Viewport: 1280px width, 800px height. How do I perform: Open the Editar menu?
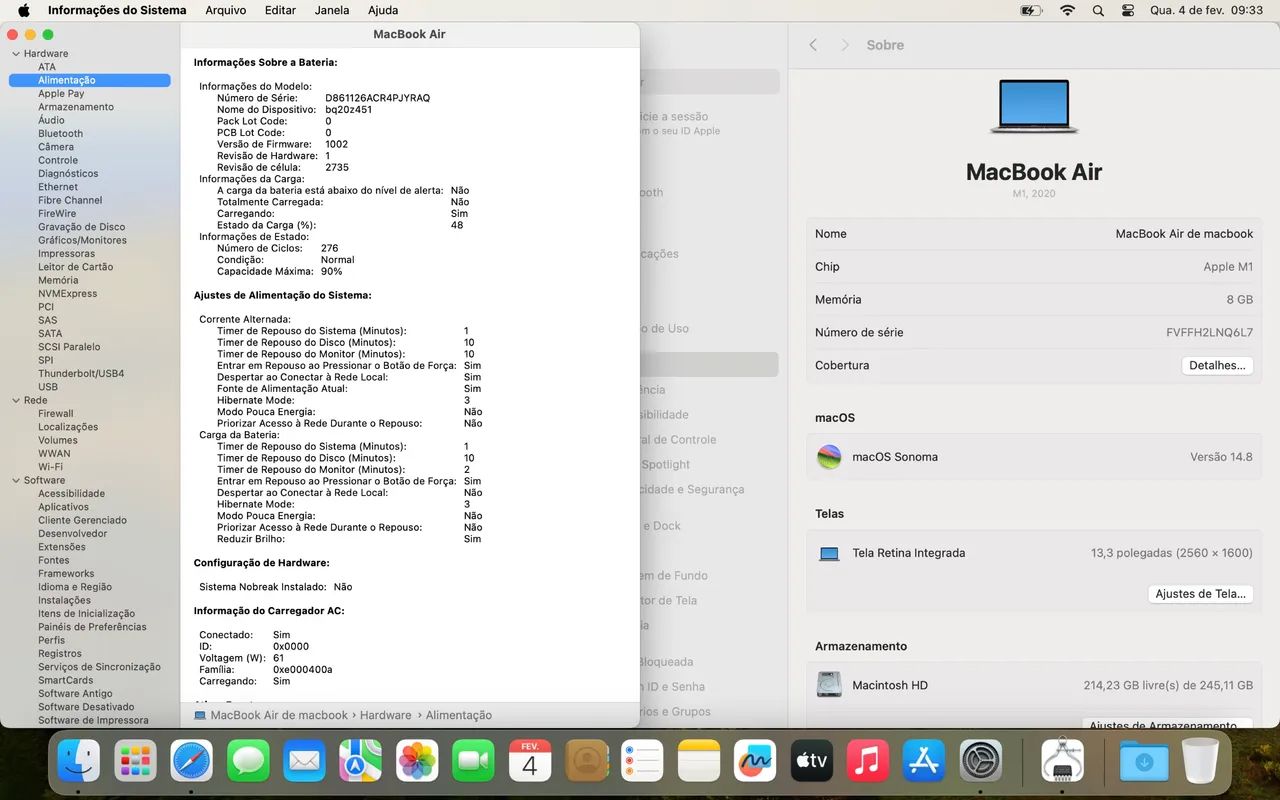click(280, 10)
